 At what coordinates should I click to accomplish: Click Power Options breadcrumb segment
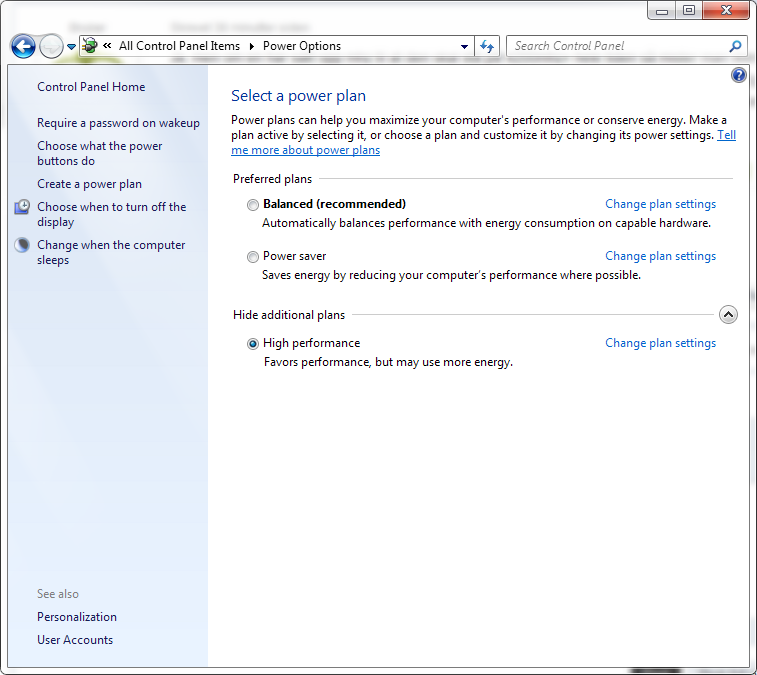coord(302,46)
